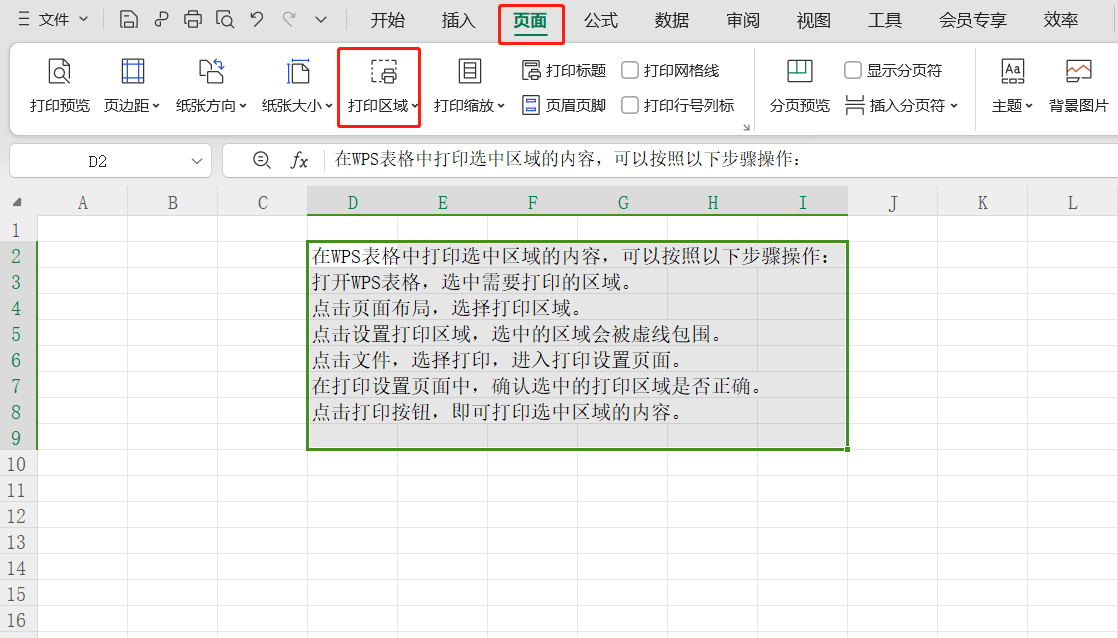Click cell text '在打印设置页面中，确认选中的打印区域是否正确。'
Viewport: 1118px width, 638px height.
coord(538,386)
